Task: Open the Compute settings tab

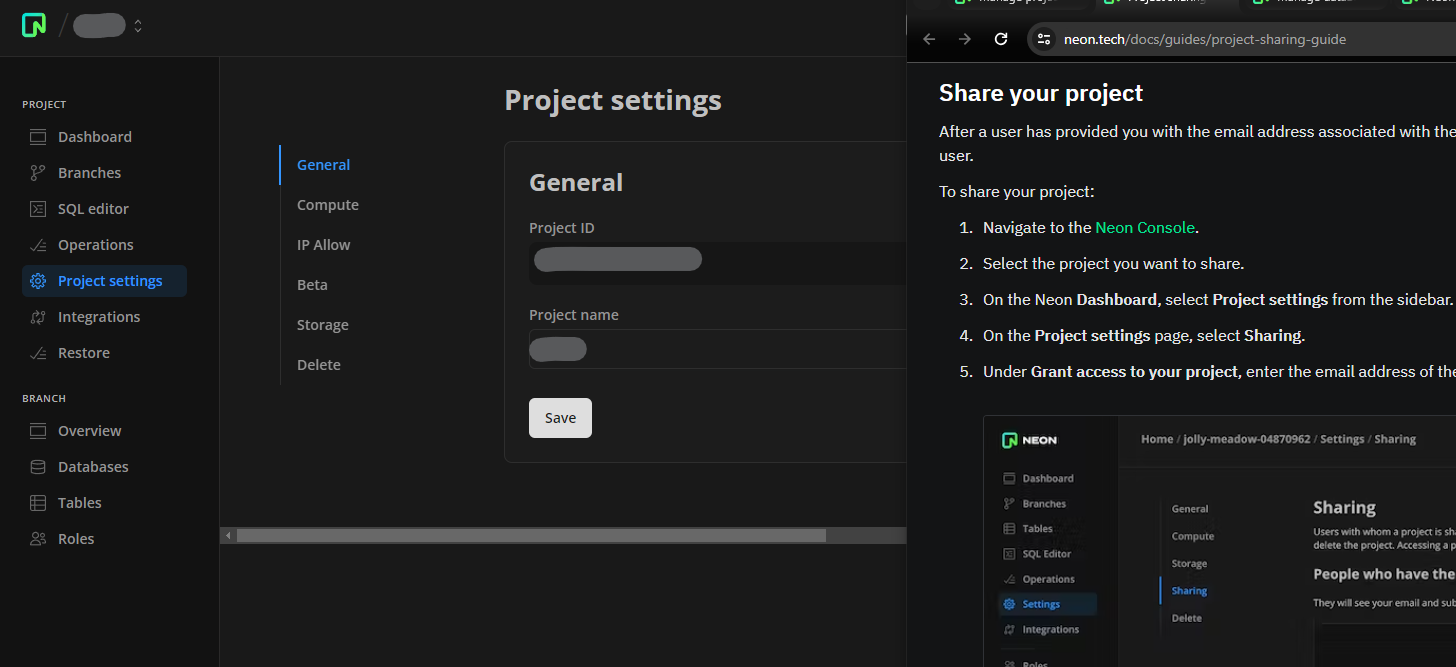Action: pyautogui.click(x=328, y=205)
